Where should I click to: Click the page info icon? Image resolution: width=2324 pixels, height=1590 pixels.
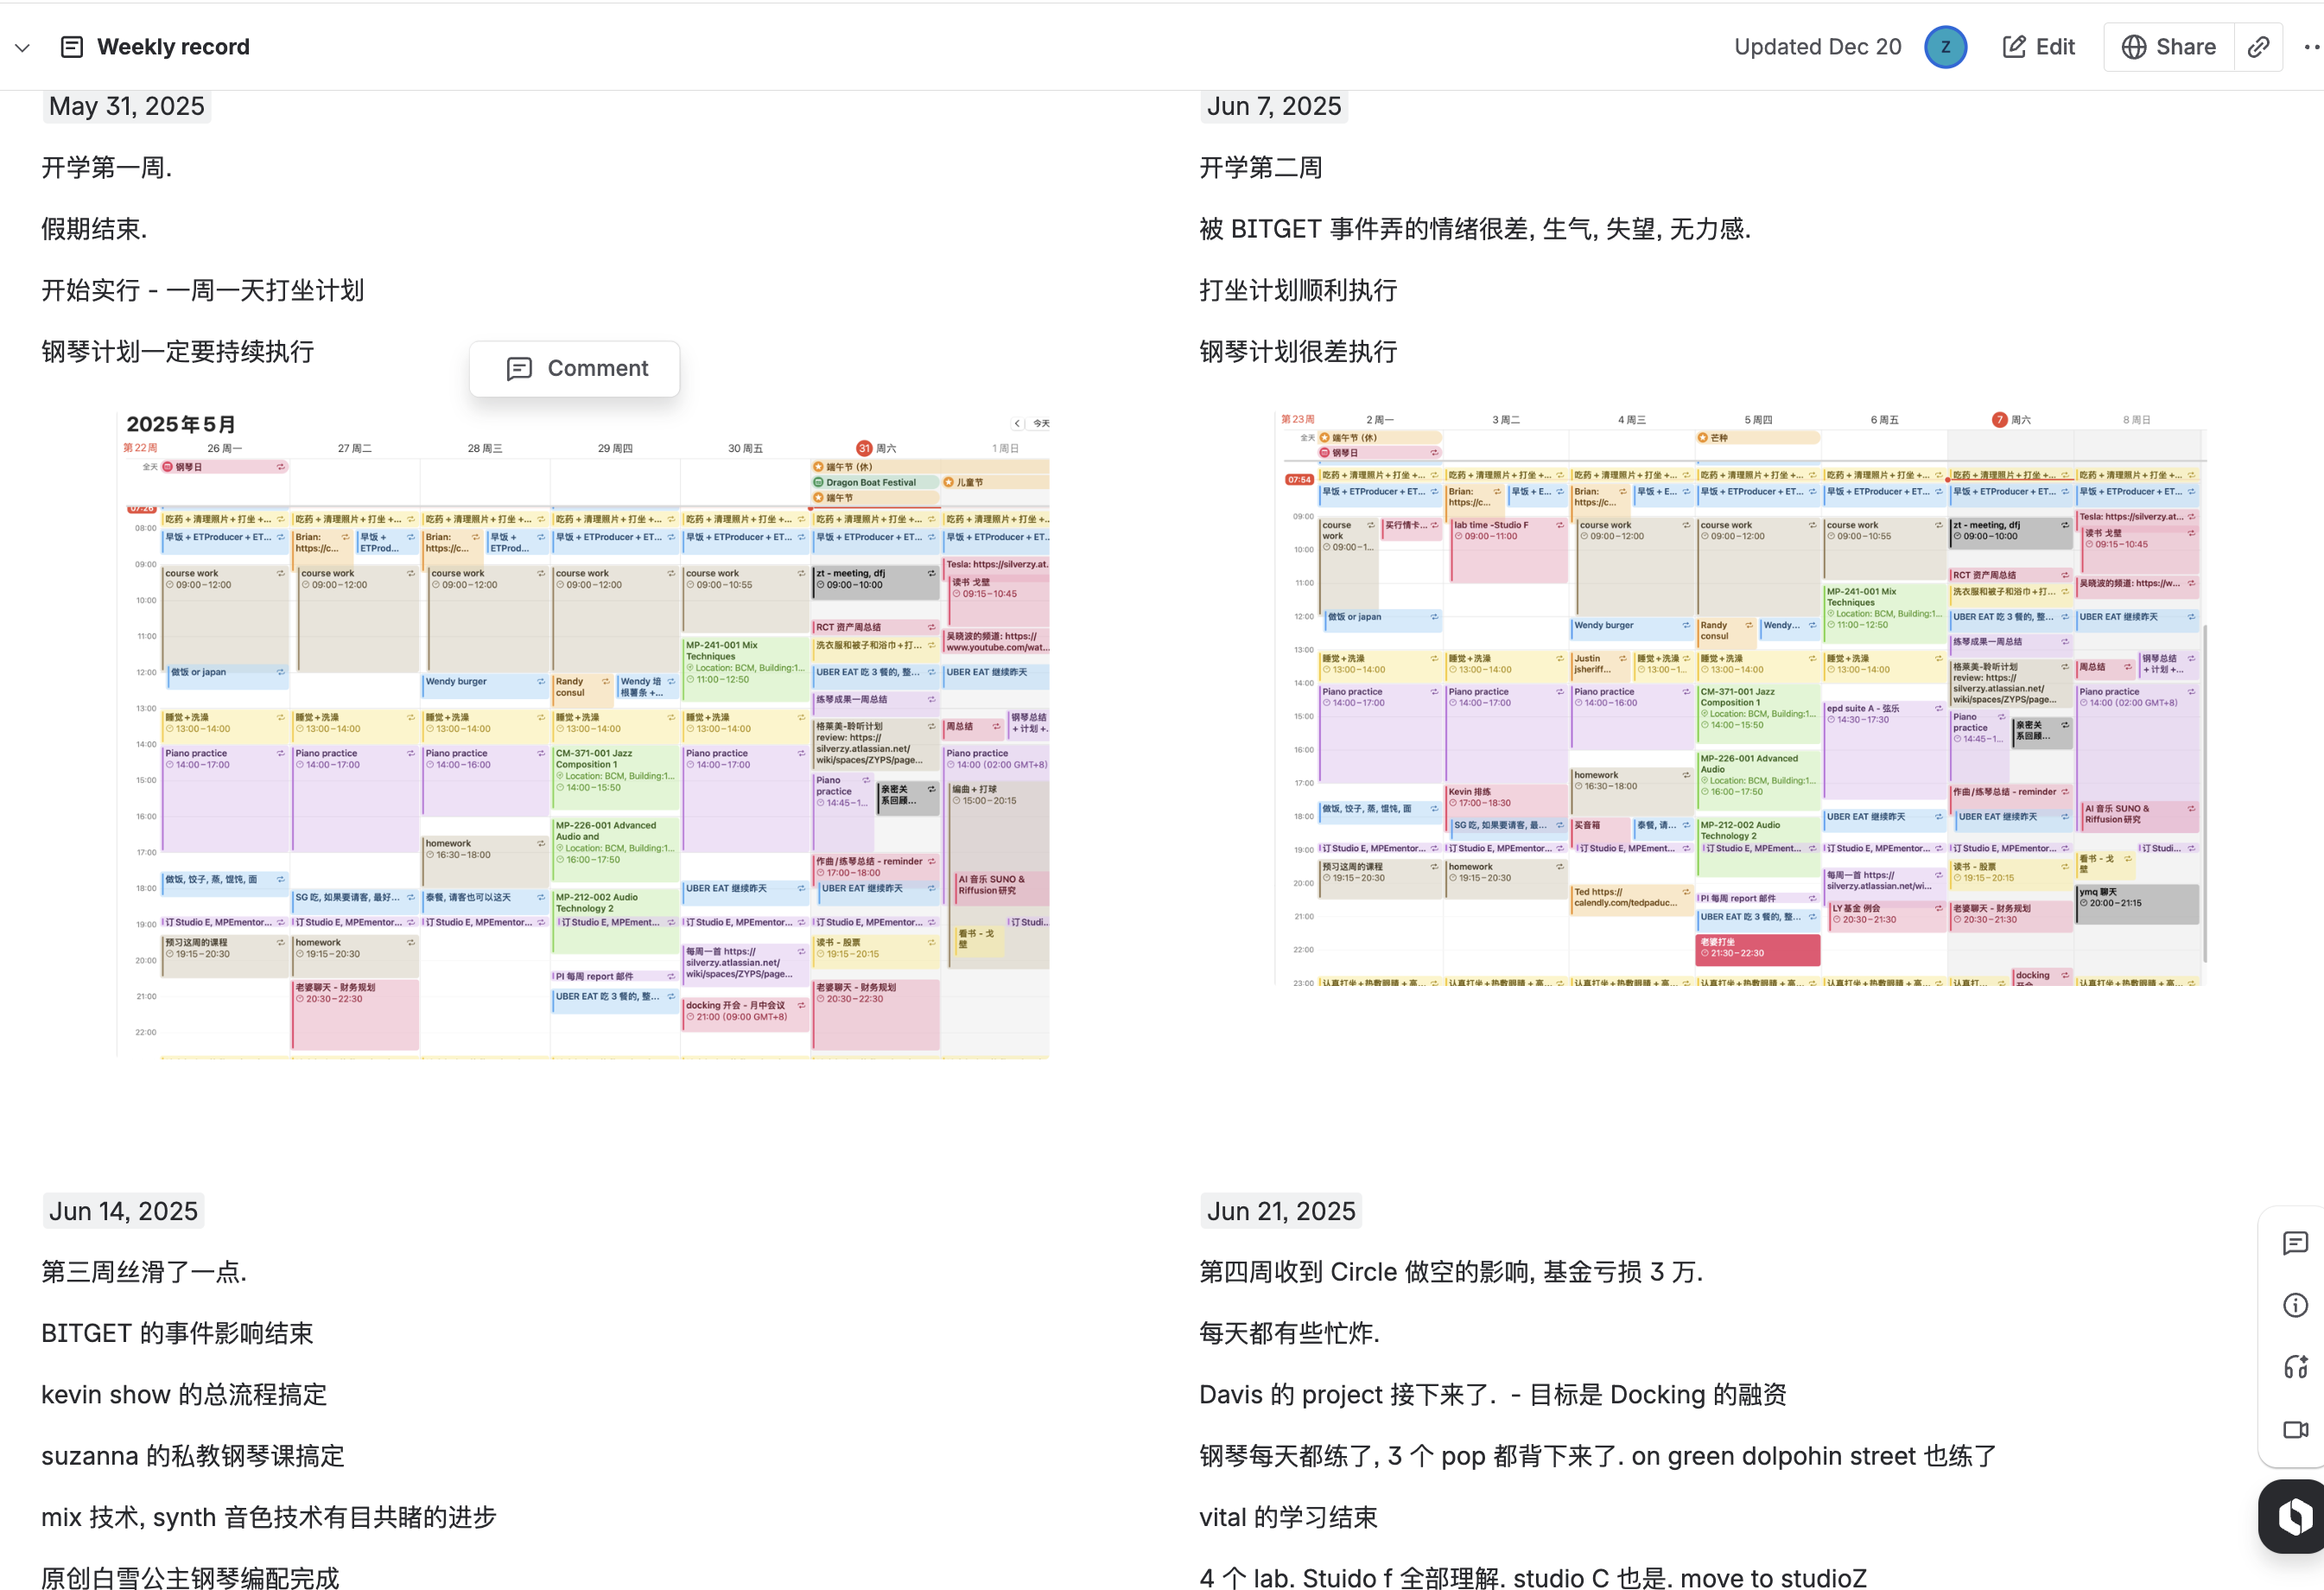pos(2295,1305)
